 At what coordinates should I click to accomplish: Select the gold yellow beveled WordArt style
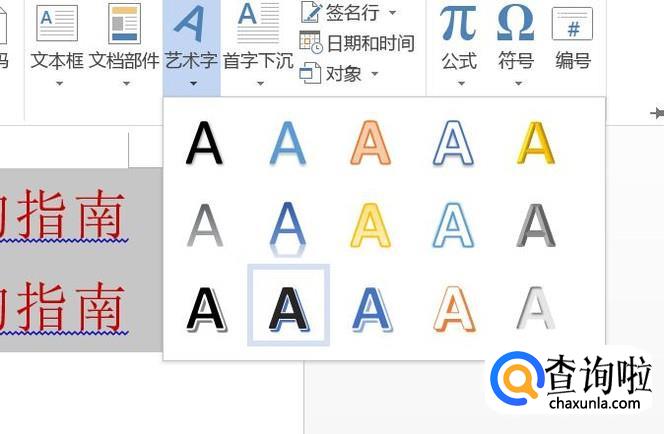(536, 143)
